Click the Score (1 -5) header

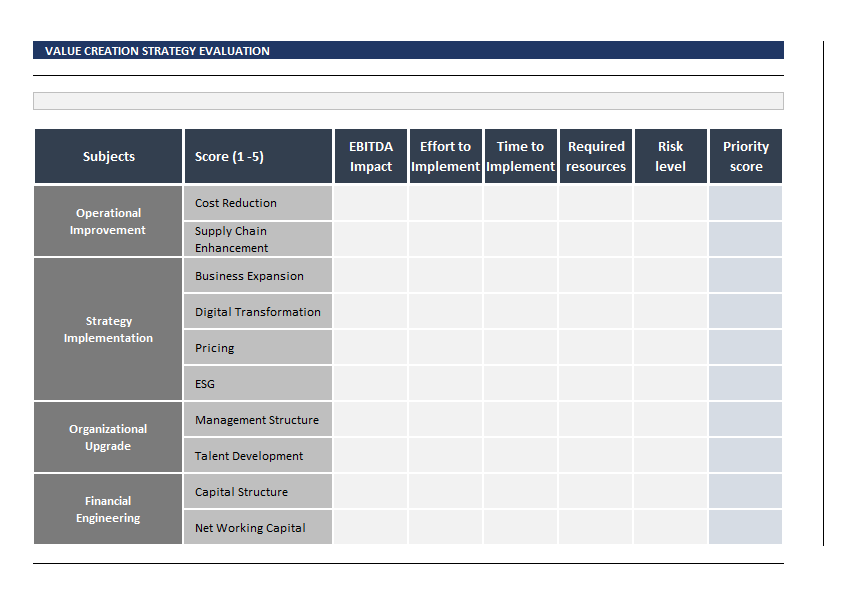click(x=258, y=156)
